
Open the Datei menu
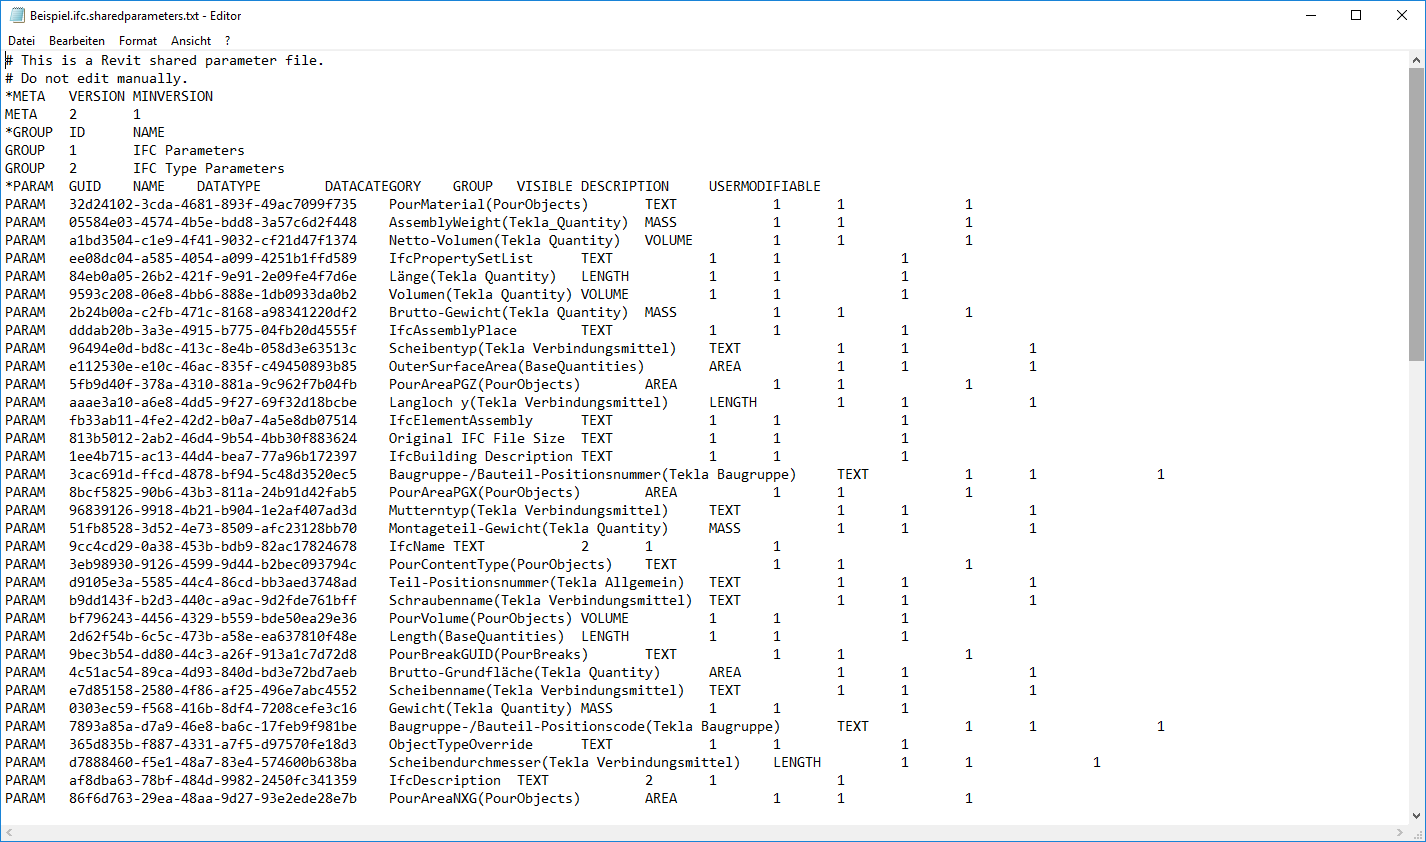pyautogui.click(x=21, y=41)
